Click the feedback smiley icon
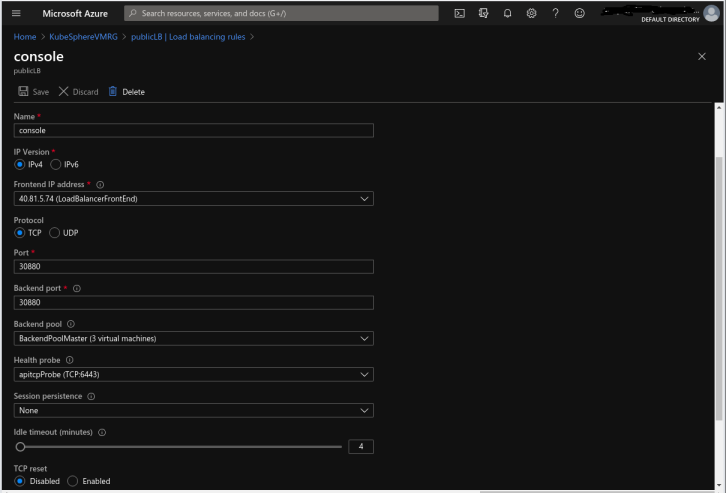 [x=580, y=13]
